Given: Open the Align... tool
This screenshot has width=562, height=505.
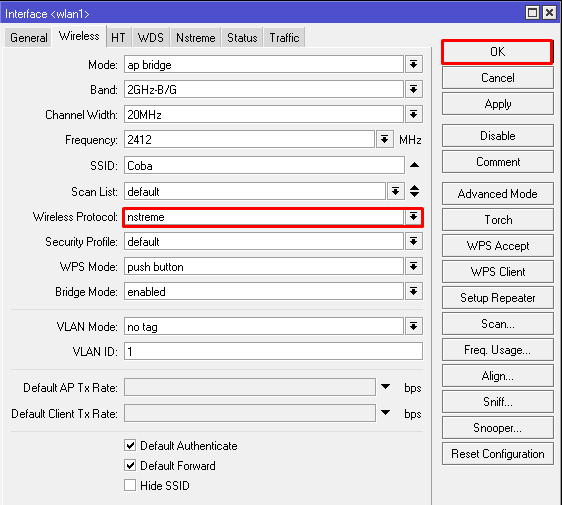Looking at the screenshot, I should [497, 376].
